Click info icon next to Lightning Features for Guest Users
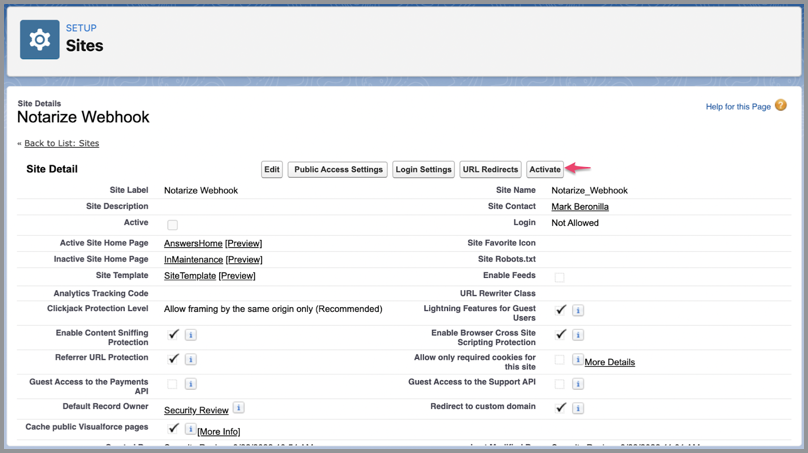This screenshot has width=808, height=453. click(578, 311)
